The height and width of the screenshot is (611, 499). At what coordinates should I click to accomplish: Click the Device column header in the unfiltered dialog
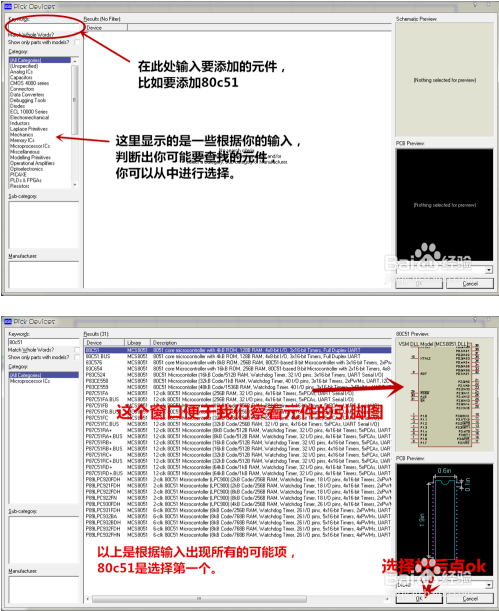tap(106, 28)
